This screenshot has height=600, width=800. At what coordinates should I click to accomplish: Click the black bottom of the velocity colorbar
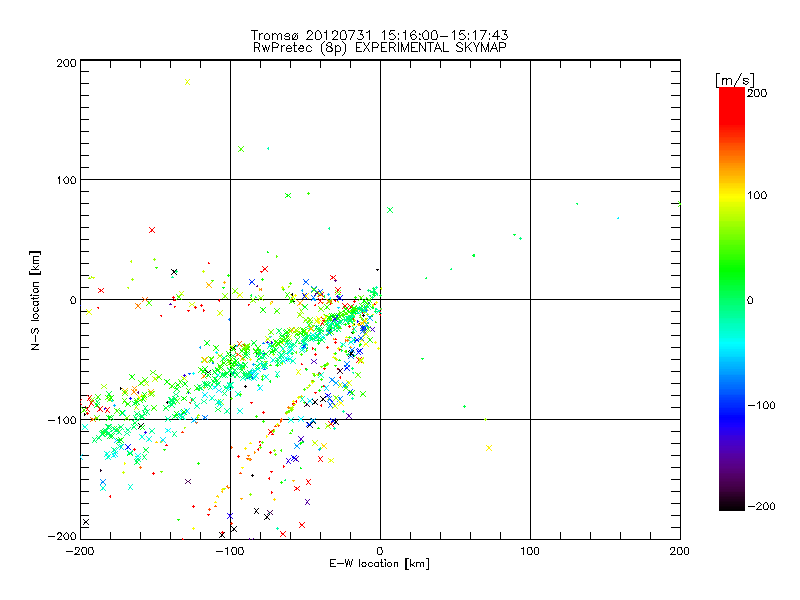(x=732, y=503)
